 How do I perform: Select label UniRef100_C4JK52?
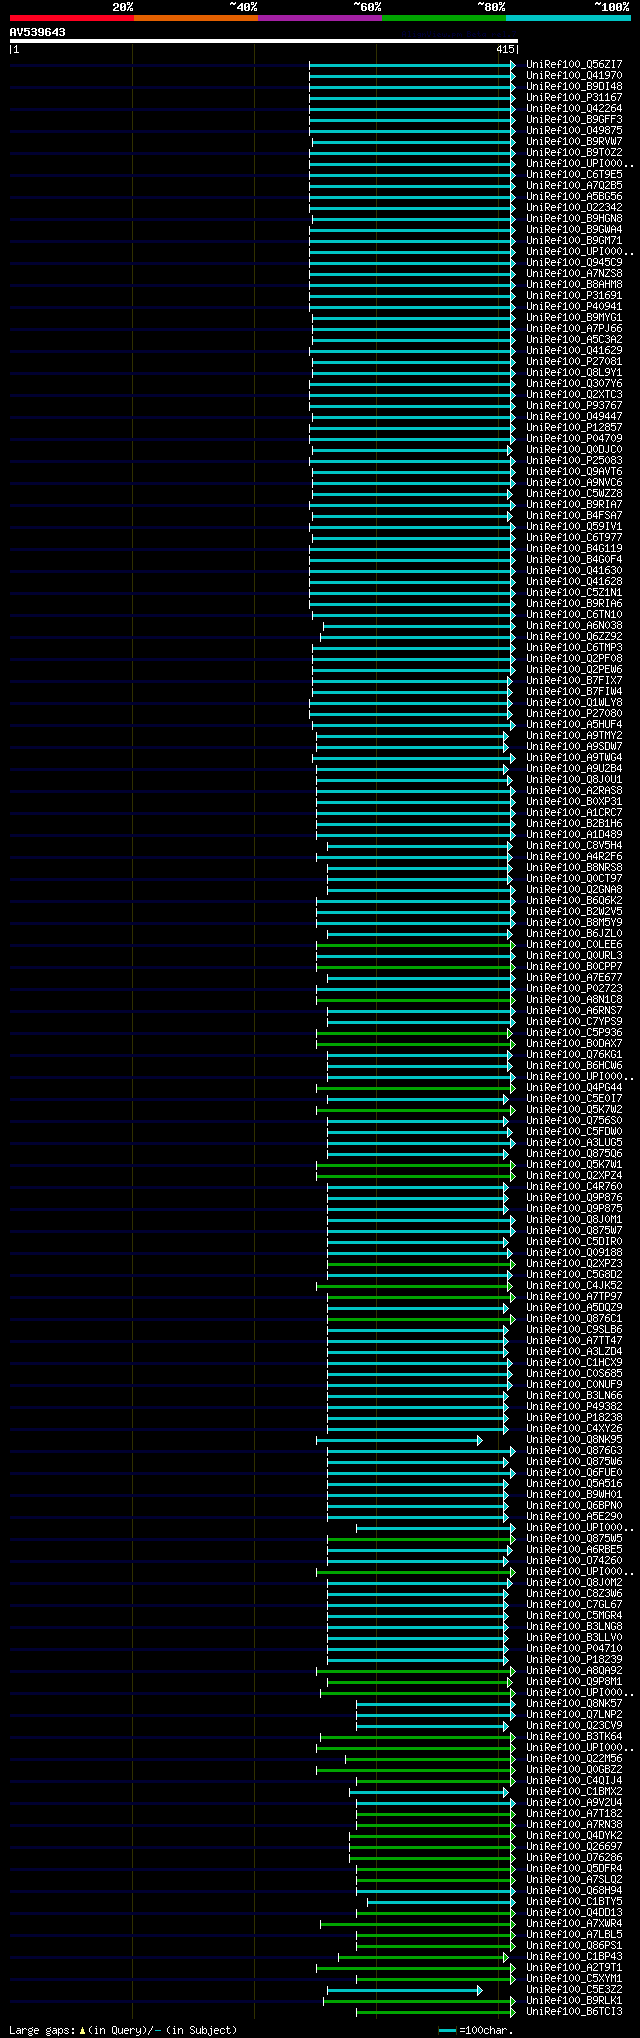[574, 1285]
